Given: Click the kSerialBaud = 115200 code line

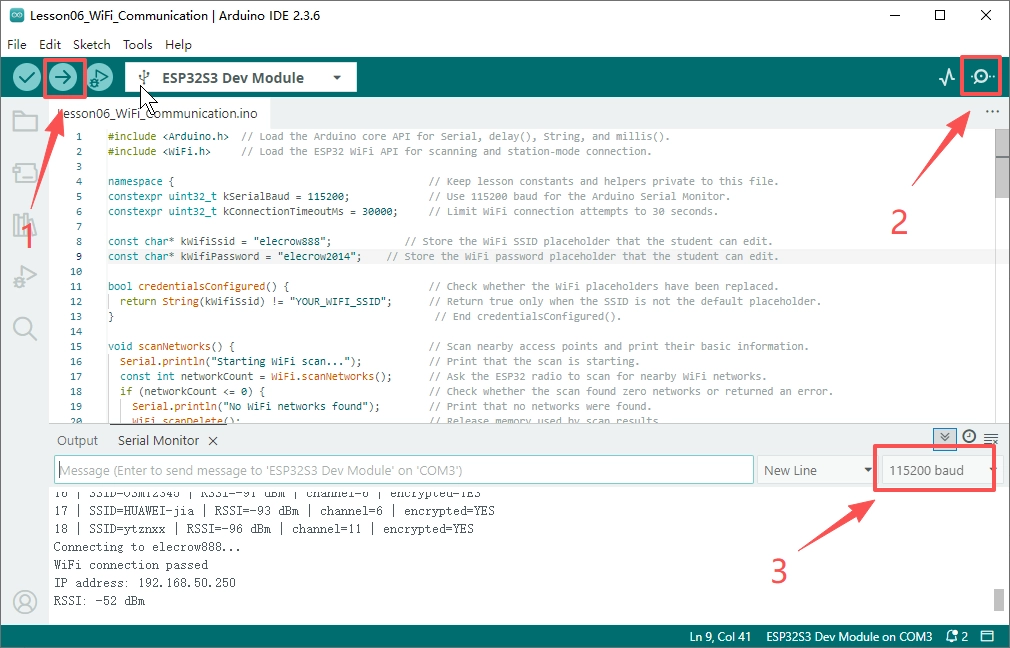Looking at the screenshot, I should 229,196.
